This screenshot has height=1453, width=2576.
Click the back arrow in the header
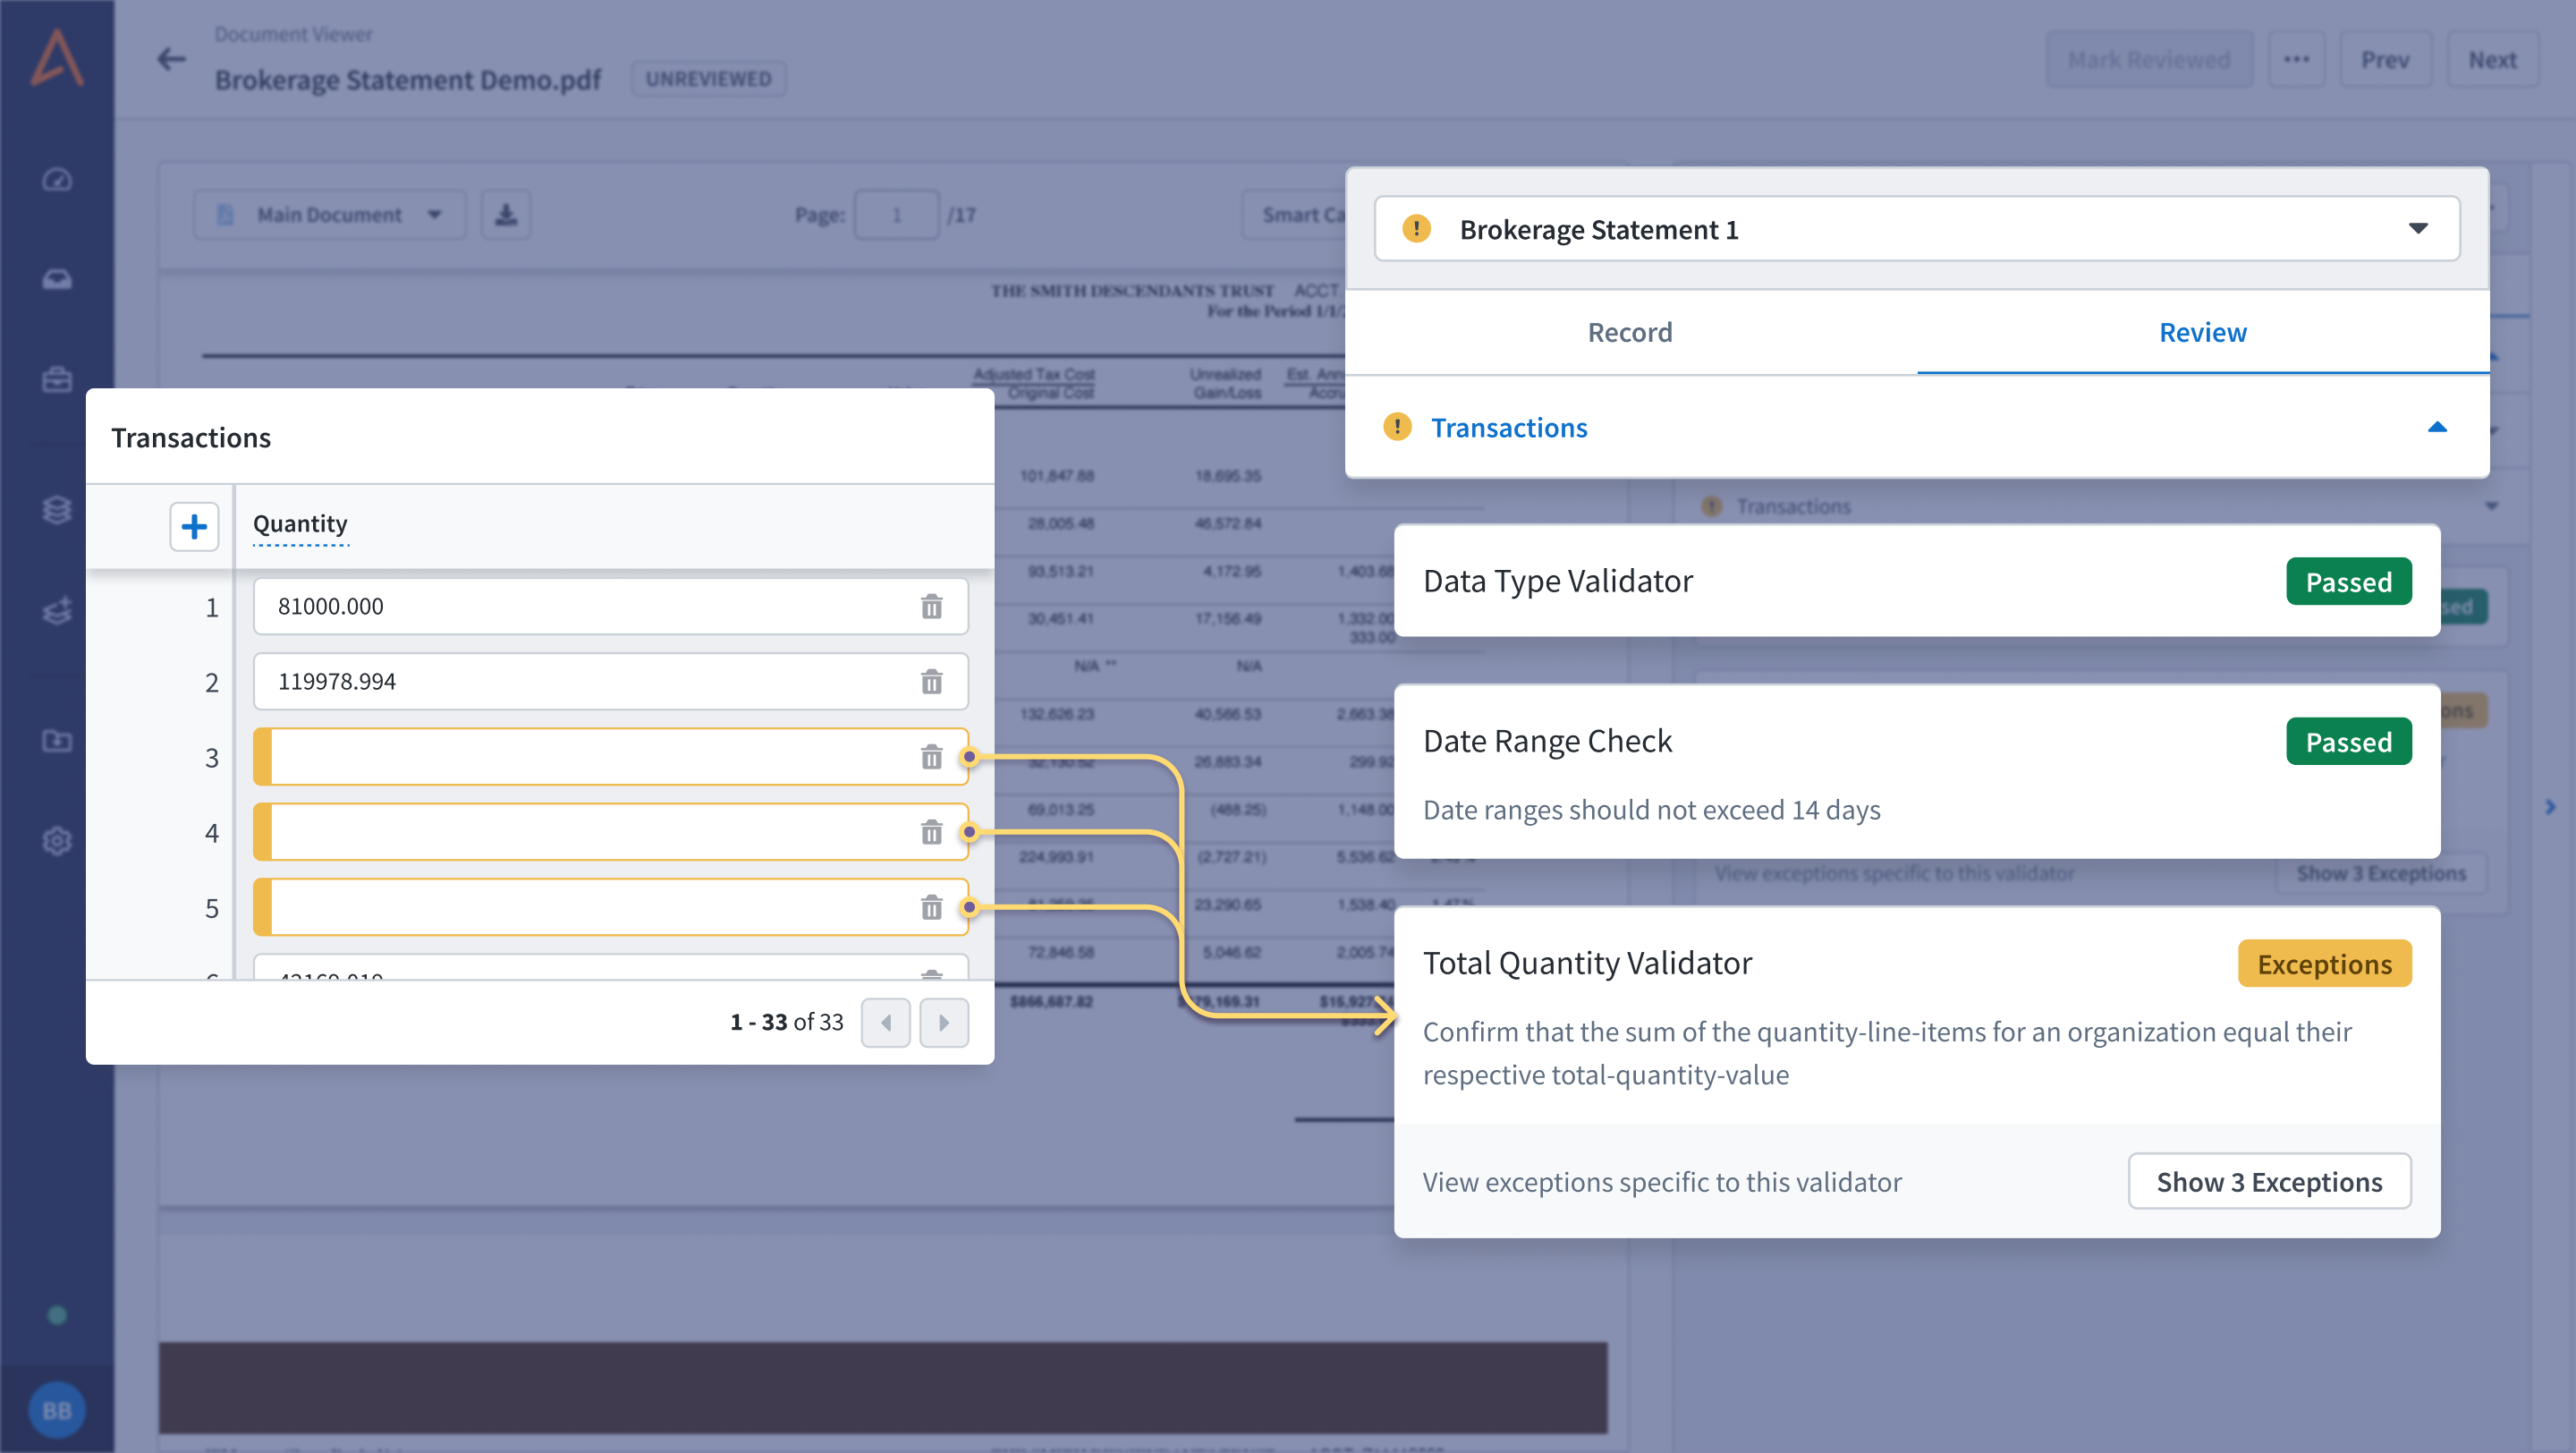click(x=171, y=60)
